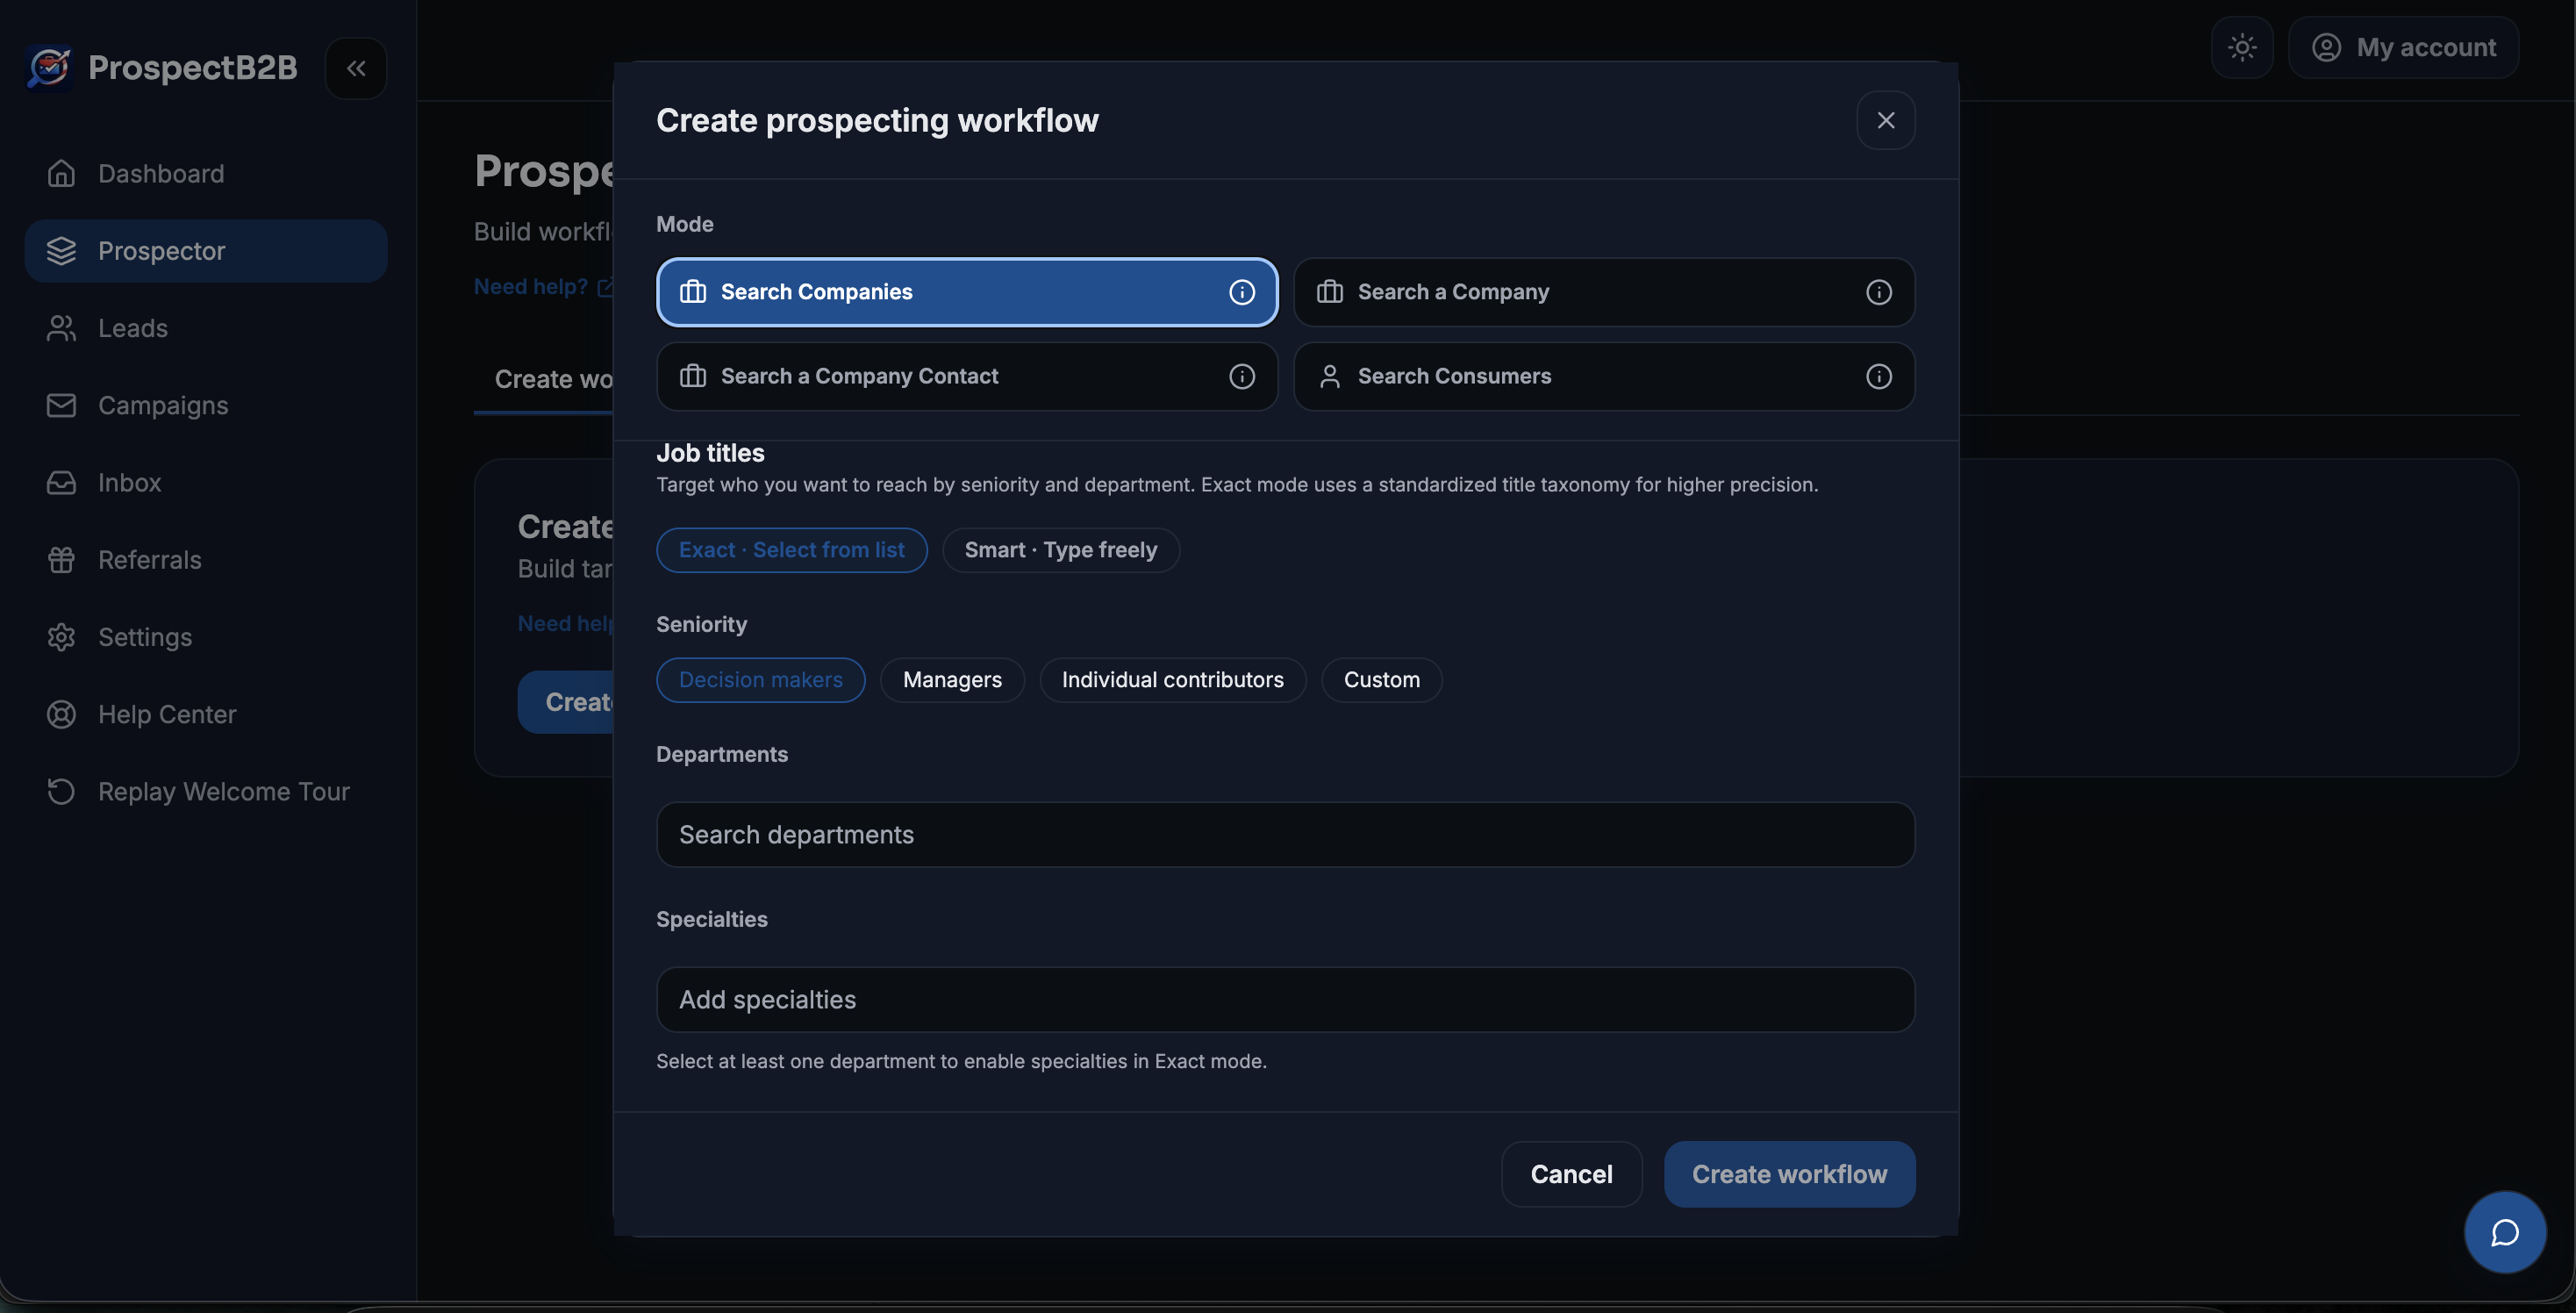Click the Leads icon in the sidebar
This screenshot has height=1313, width=2576.
61,328
